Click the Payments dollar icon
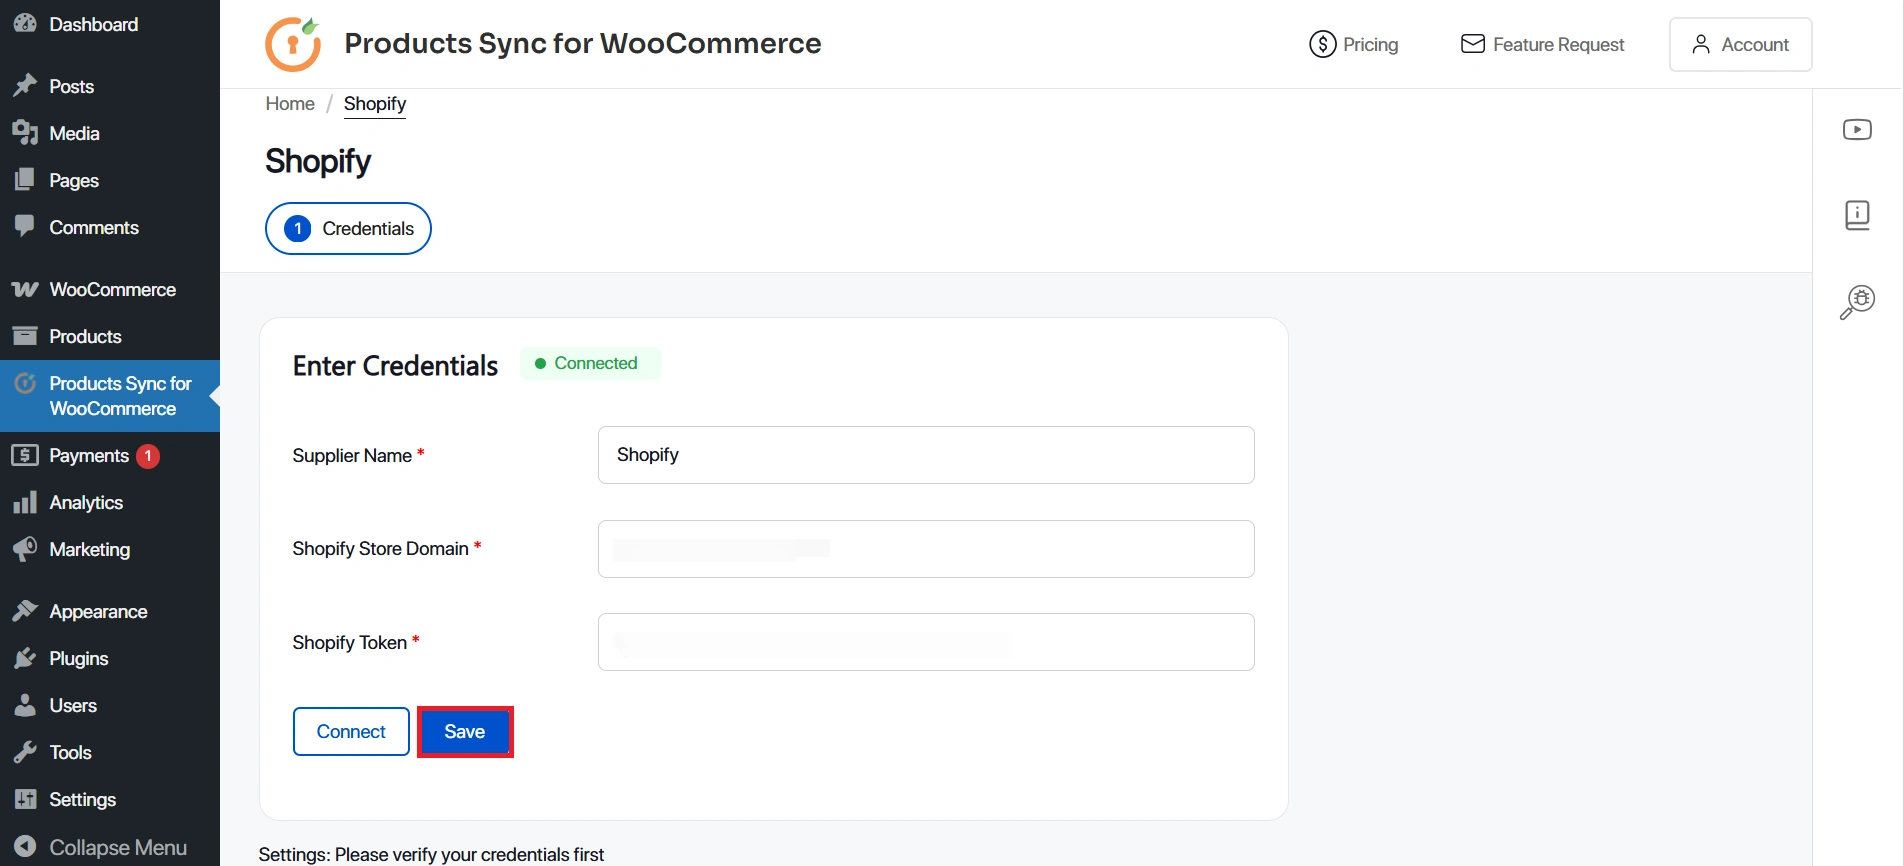The image size is (1903, 866). [x=25, y=455]
